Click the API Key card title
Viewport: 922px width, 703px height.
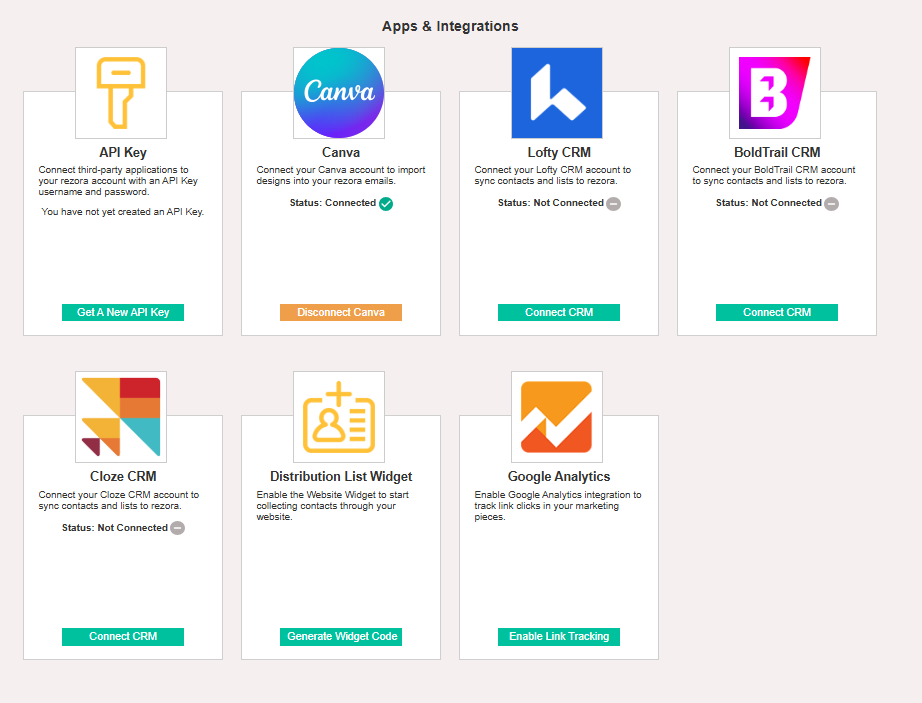[x=123, y=152]
